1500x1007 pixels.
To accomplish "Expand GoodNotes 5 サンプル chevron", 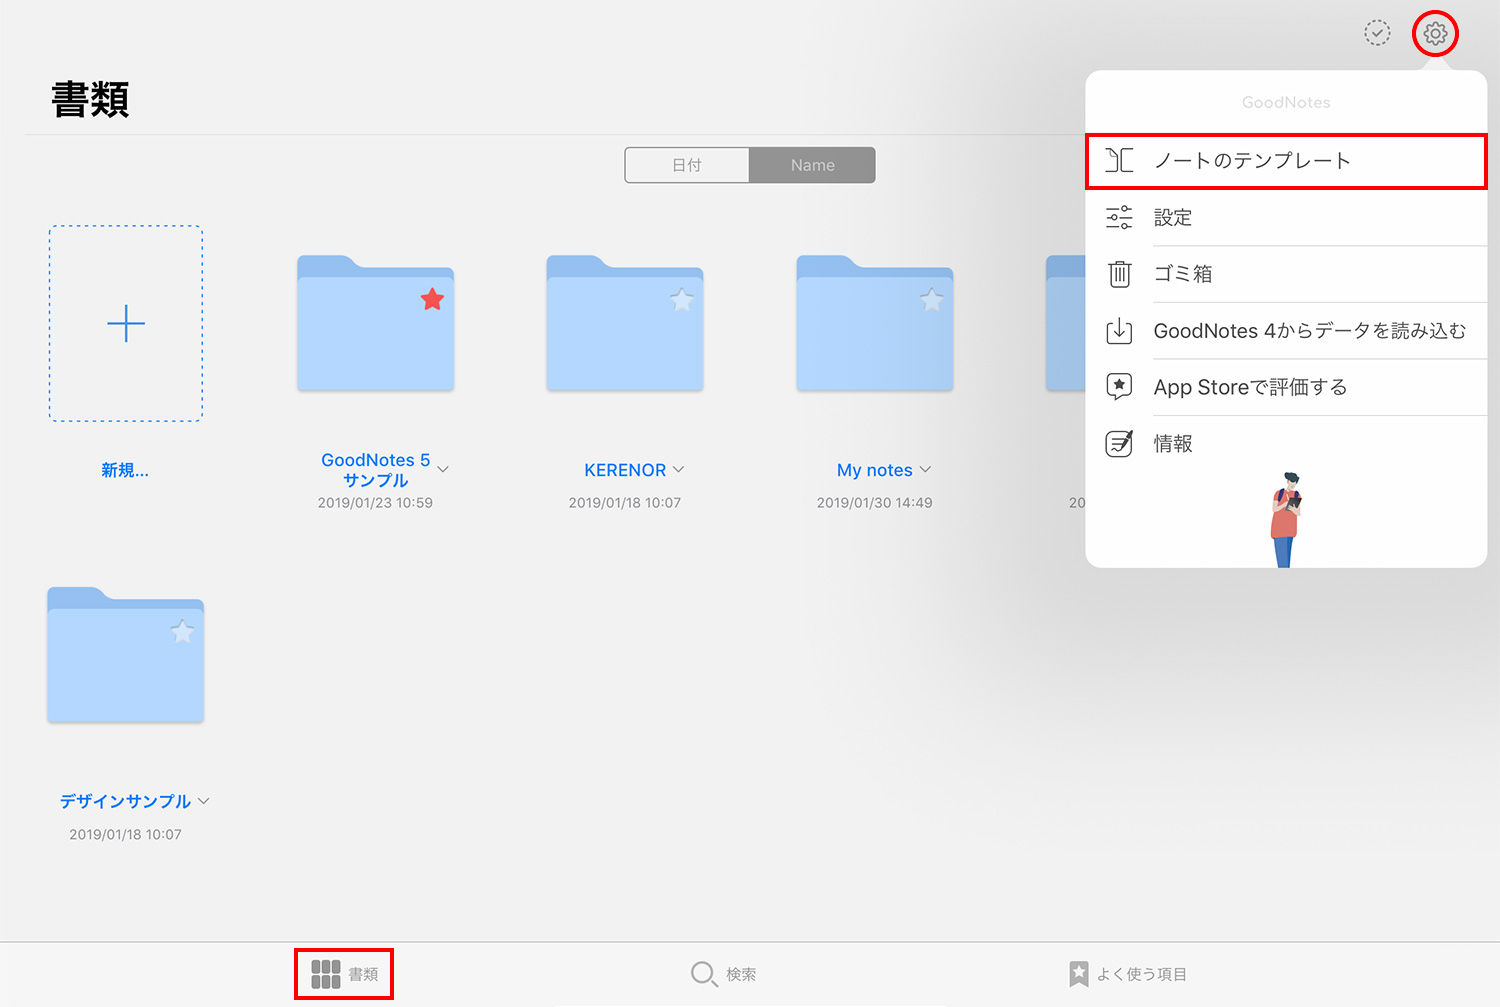I will [x=443, y=469].
